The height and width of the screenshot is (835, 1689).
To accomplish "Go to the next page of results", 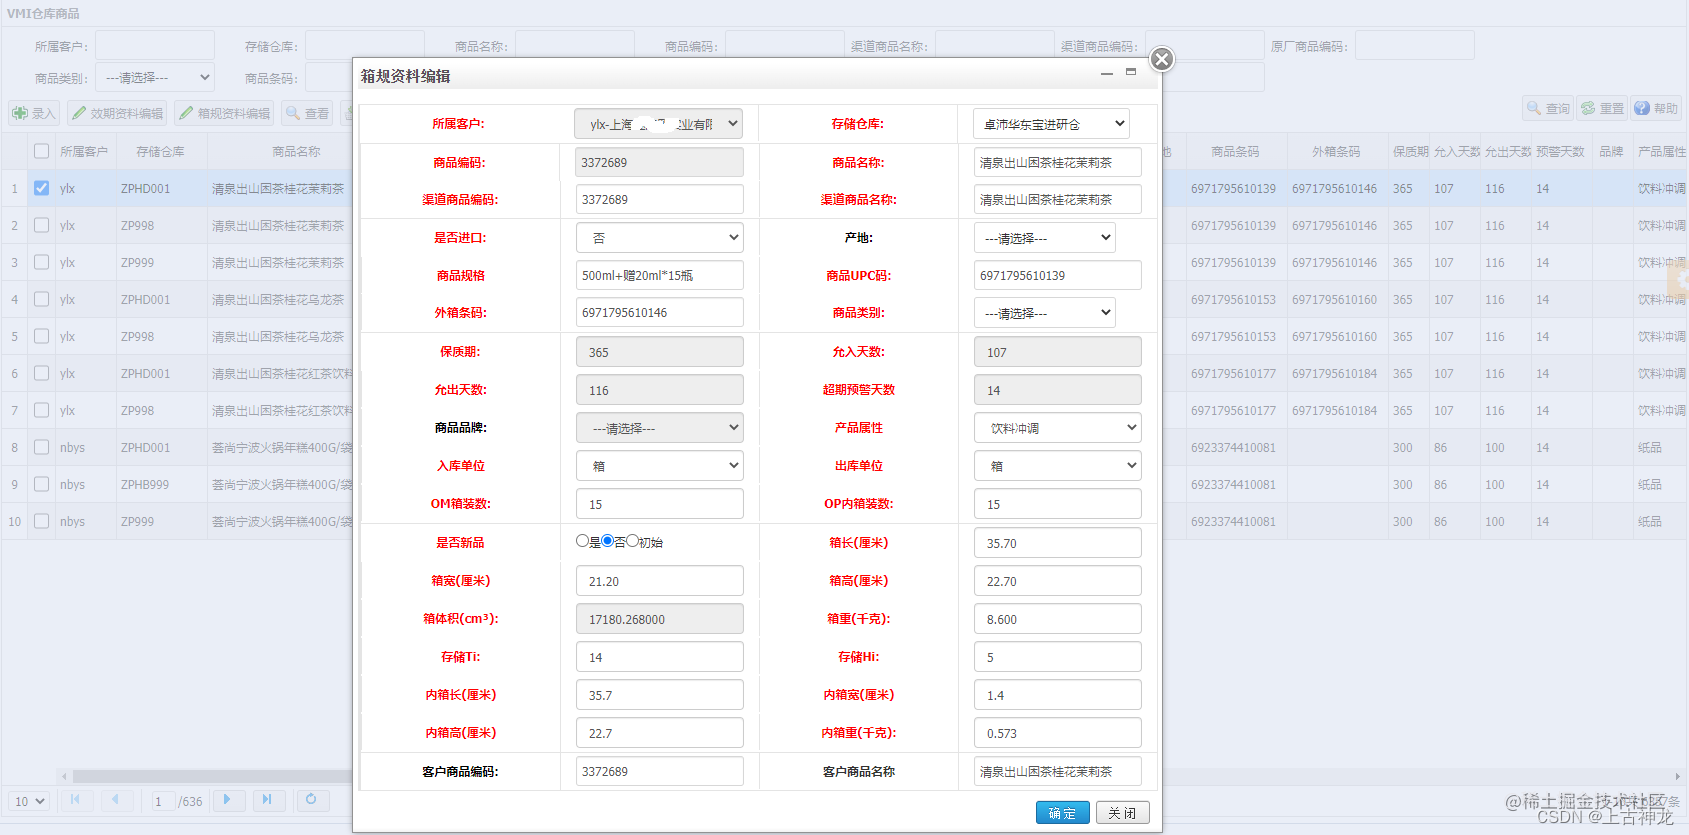I will coord(228,800).
